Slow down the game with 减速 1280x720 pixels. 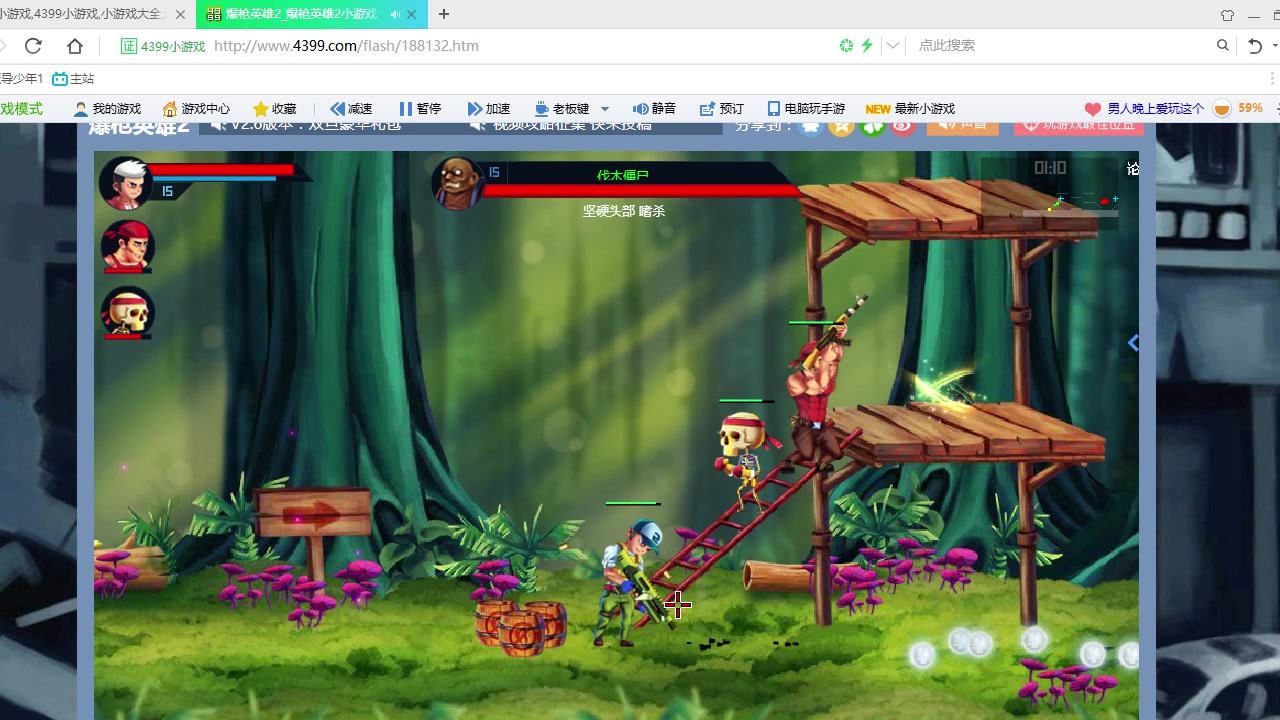(x=351, y=109)
